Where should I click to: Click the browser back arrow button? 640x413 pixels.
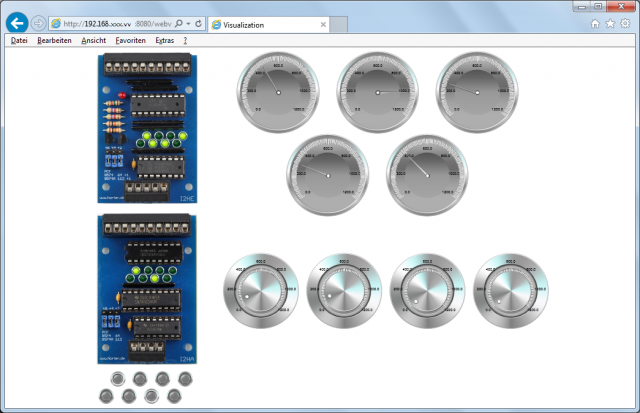pyautogui.click(x=17, y=22)
